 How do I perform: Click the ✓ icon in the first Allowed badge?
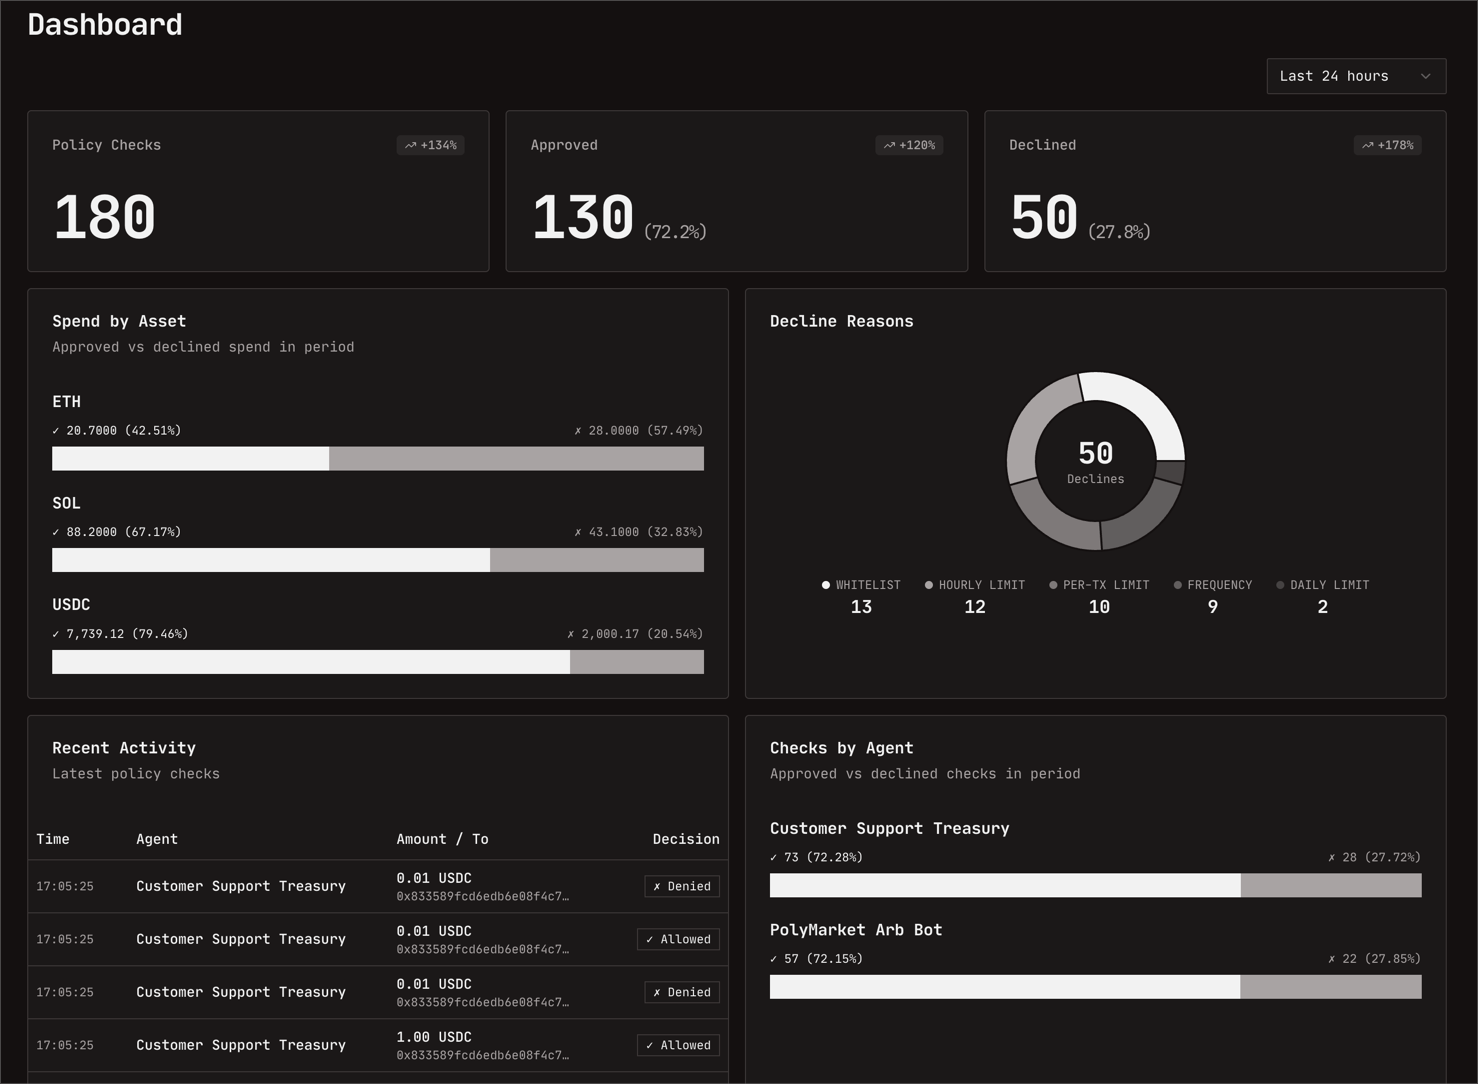[652, 939]
